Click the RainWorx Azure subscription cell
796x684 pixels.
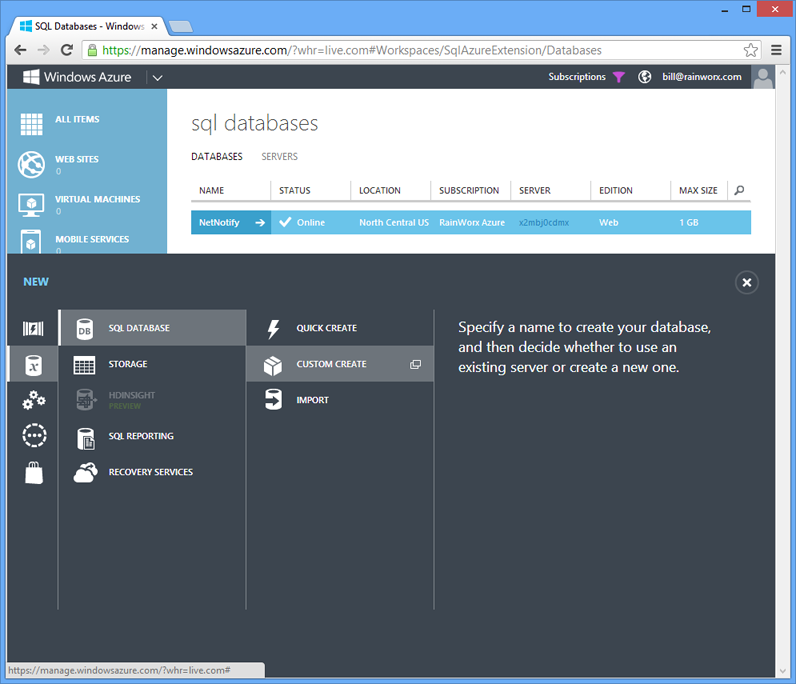point(472,222)
